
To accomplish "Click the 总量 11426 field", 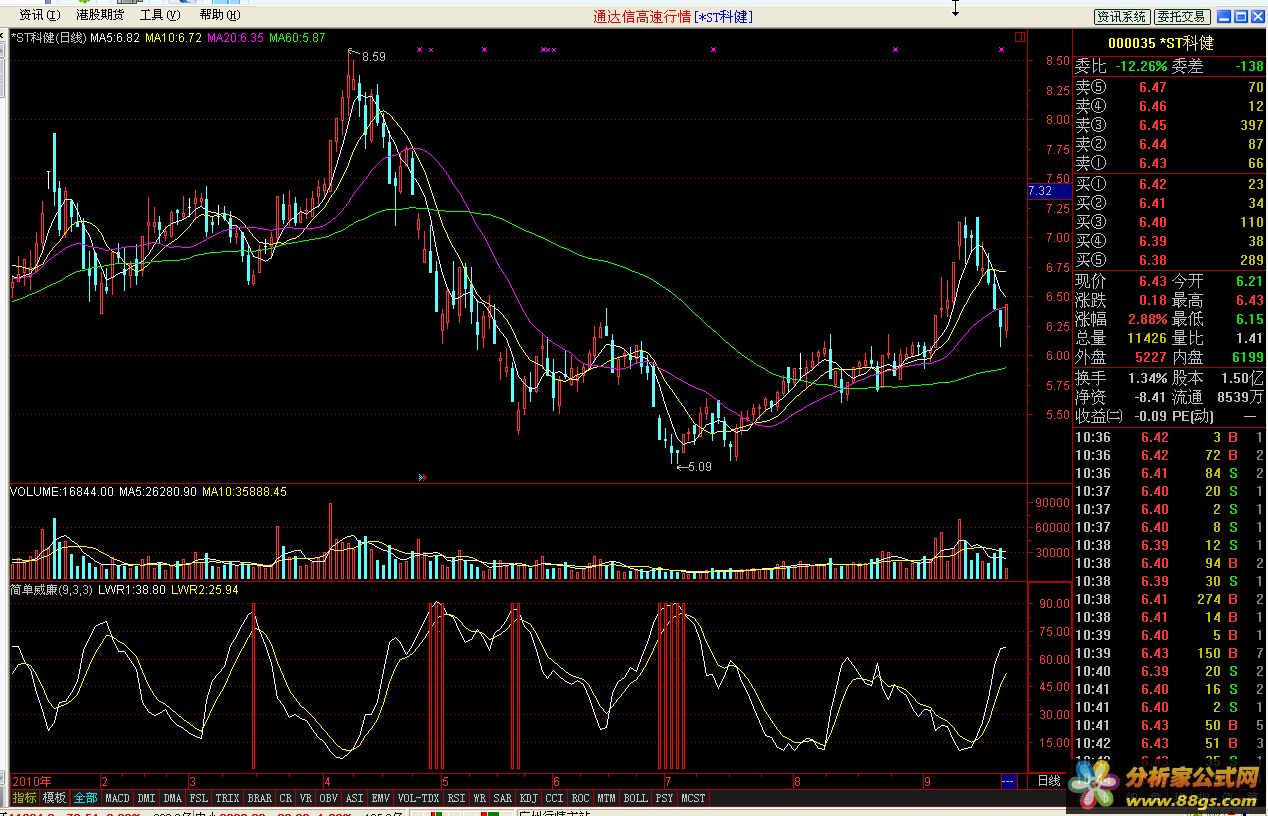I will 1121,338.
